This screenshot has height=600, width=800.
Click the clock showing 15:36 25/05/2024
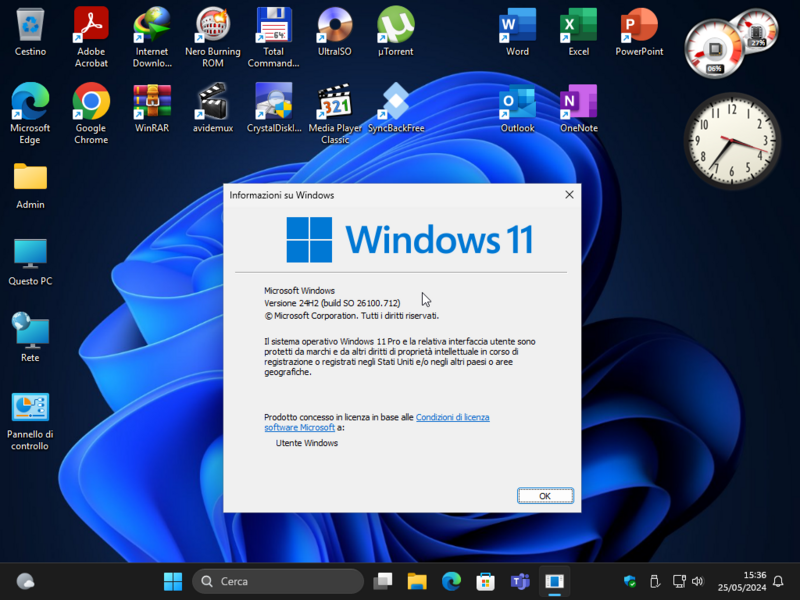point(742,581)
